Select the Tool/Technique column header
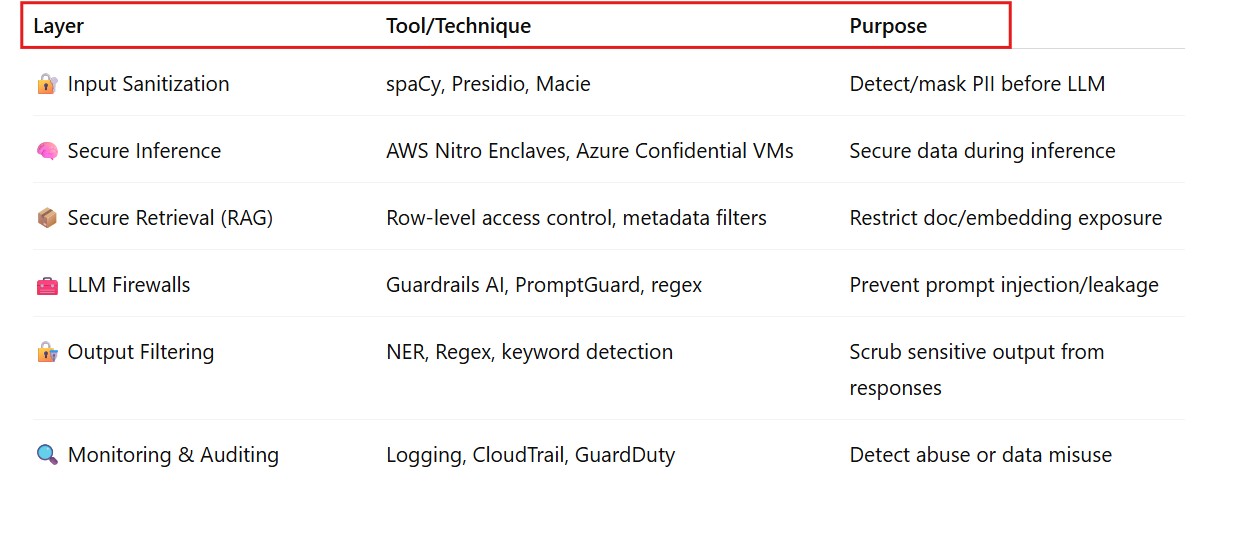 (x=459, y=26)
